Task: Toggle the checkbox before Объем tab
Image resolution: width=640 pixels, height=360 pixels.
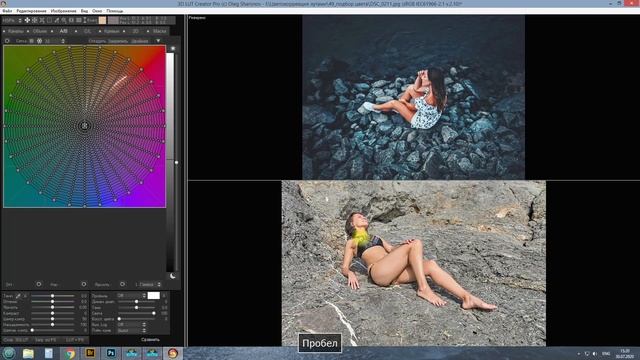Action: (28, 31)
